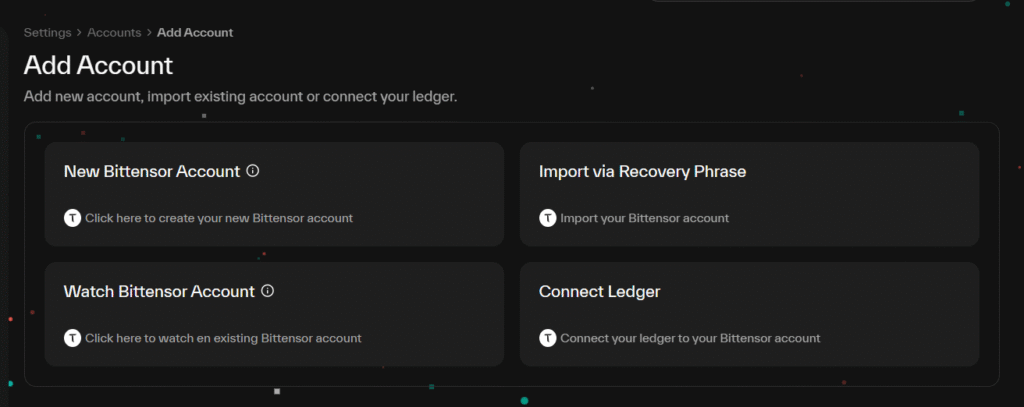Click the TAO logo in Import via Recovery Phrase card

click(x=547, y=218)
